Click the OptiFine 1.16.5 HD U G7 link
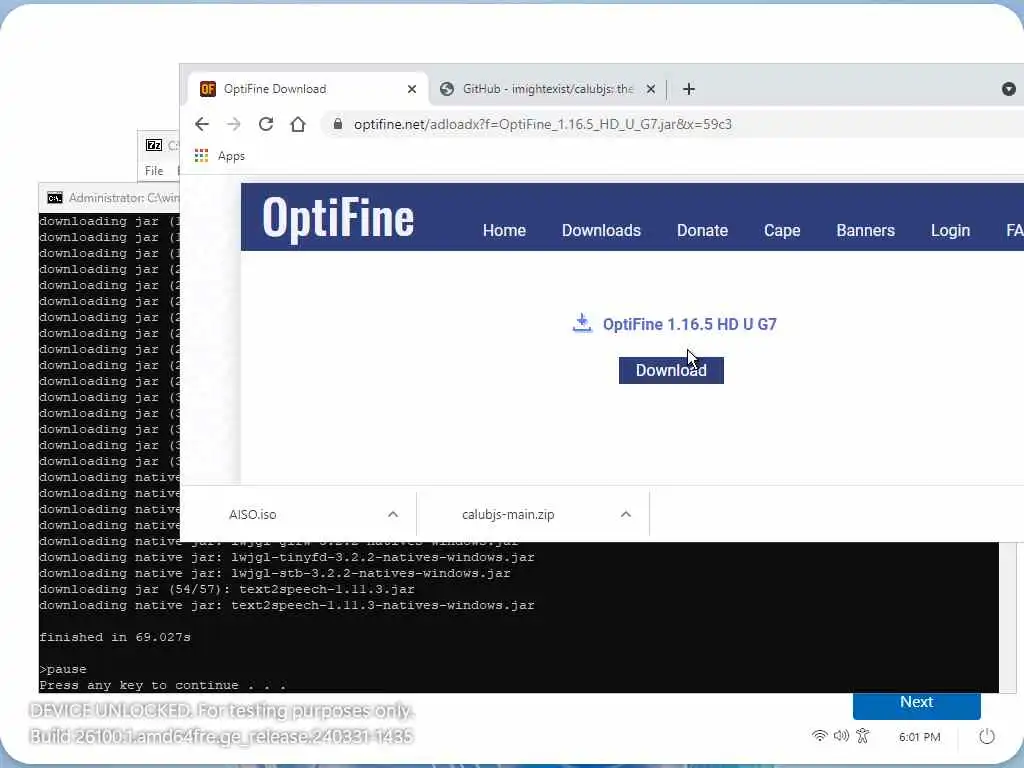Image resolution: width=1024 pixels, height=768 pixels. (x=690, y=325)
